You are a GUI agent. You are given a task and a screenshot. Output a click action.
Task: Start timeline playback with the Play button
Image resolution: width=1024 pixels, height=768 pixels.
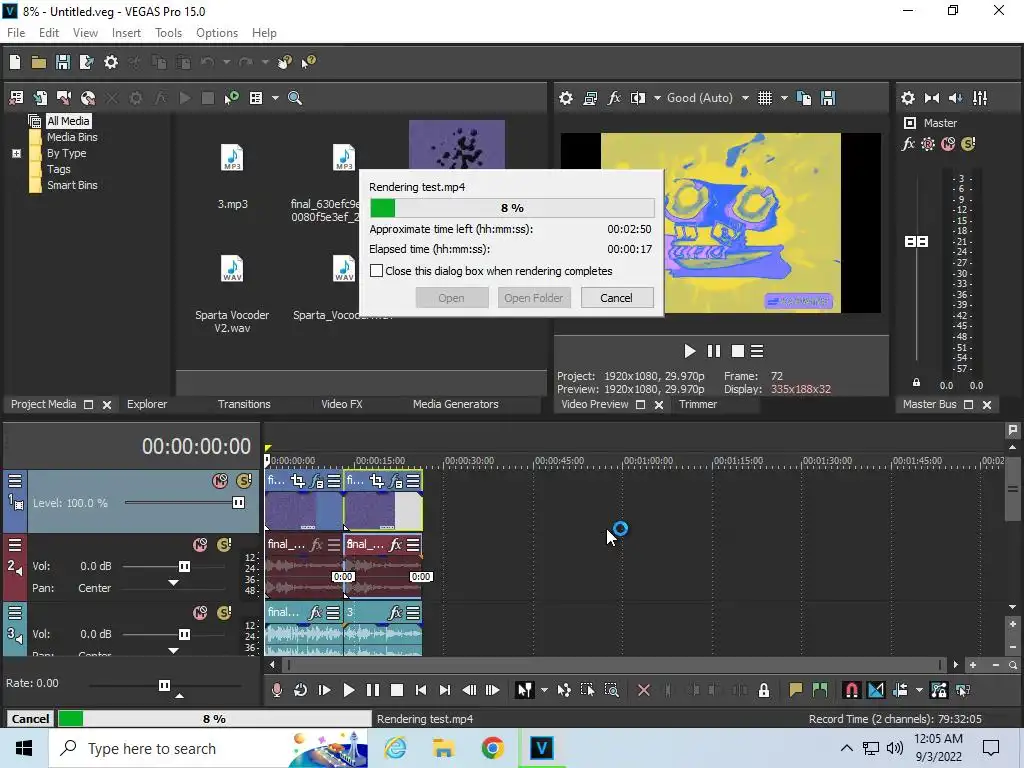[x=349, y=690]
